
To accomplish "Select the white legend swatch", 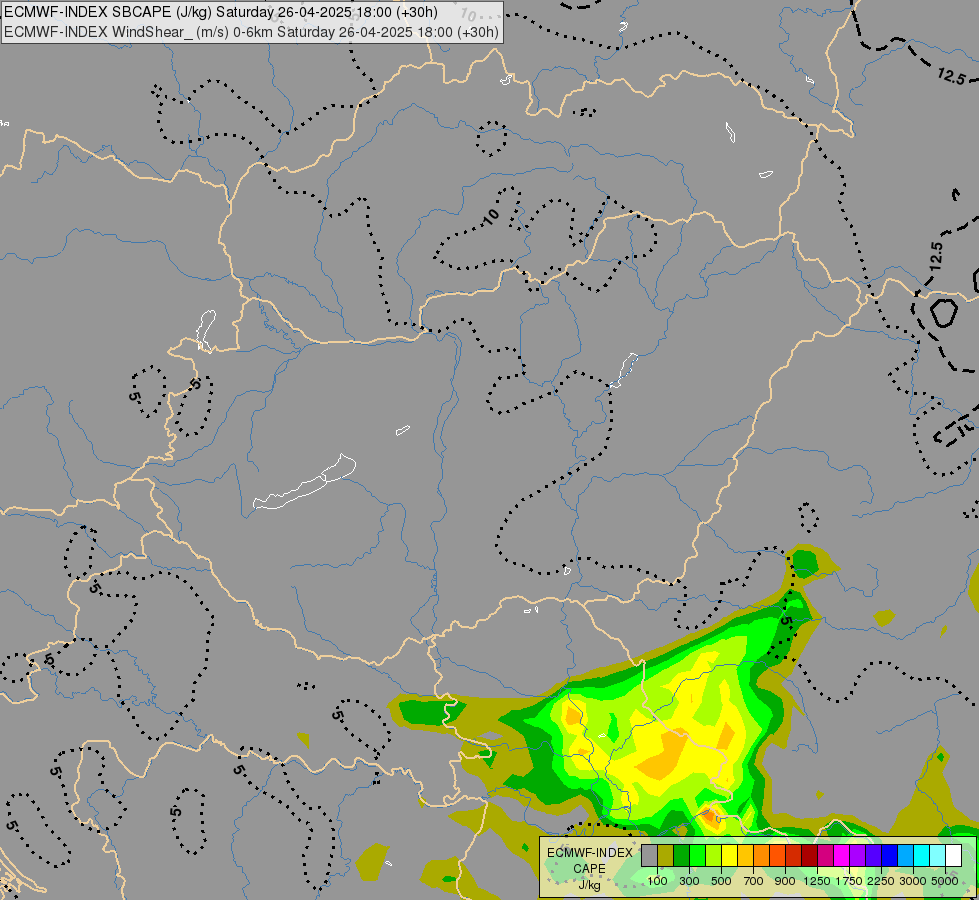I will click(953, 855).
